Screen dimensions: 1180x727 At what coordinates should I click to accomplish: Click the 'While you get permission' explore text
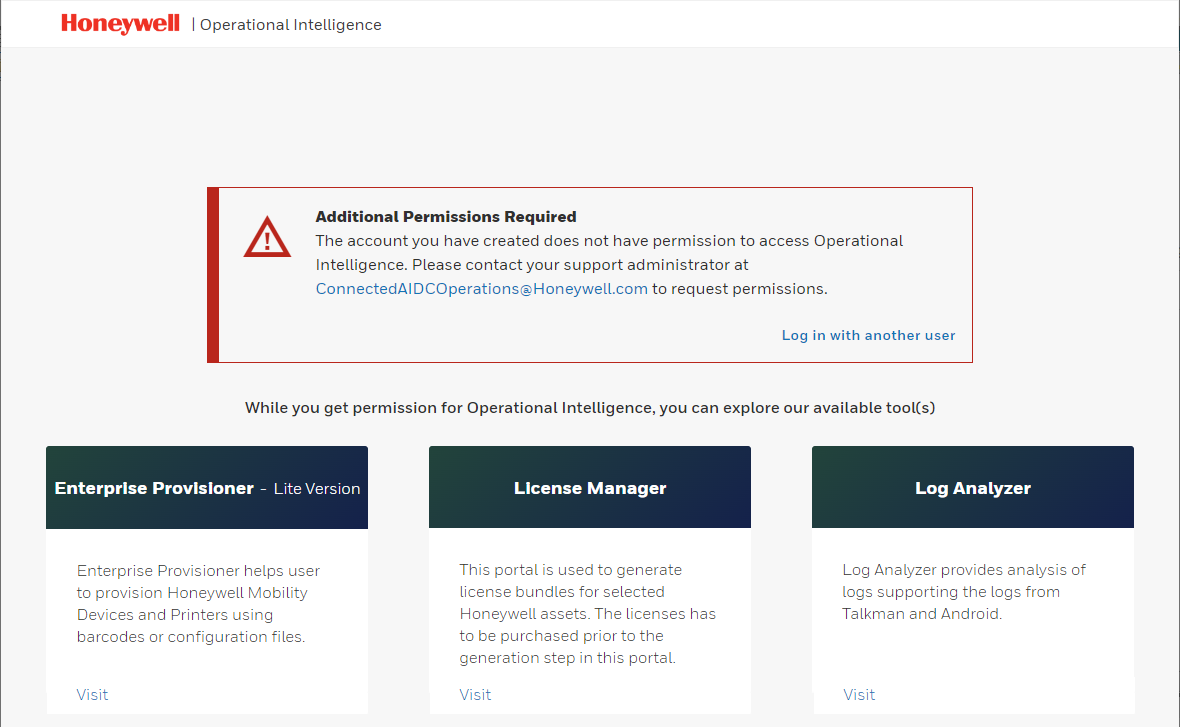(x=590, y=408)
